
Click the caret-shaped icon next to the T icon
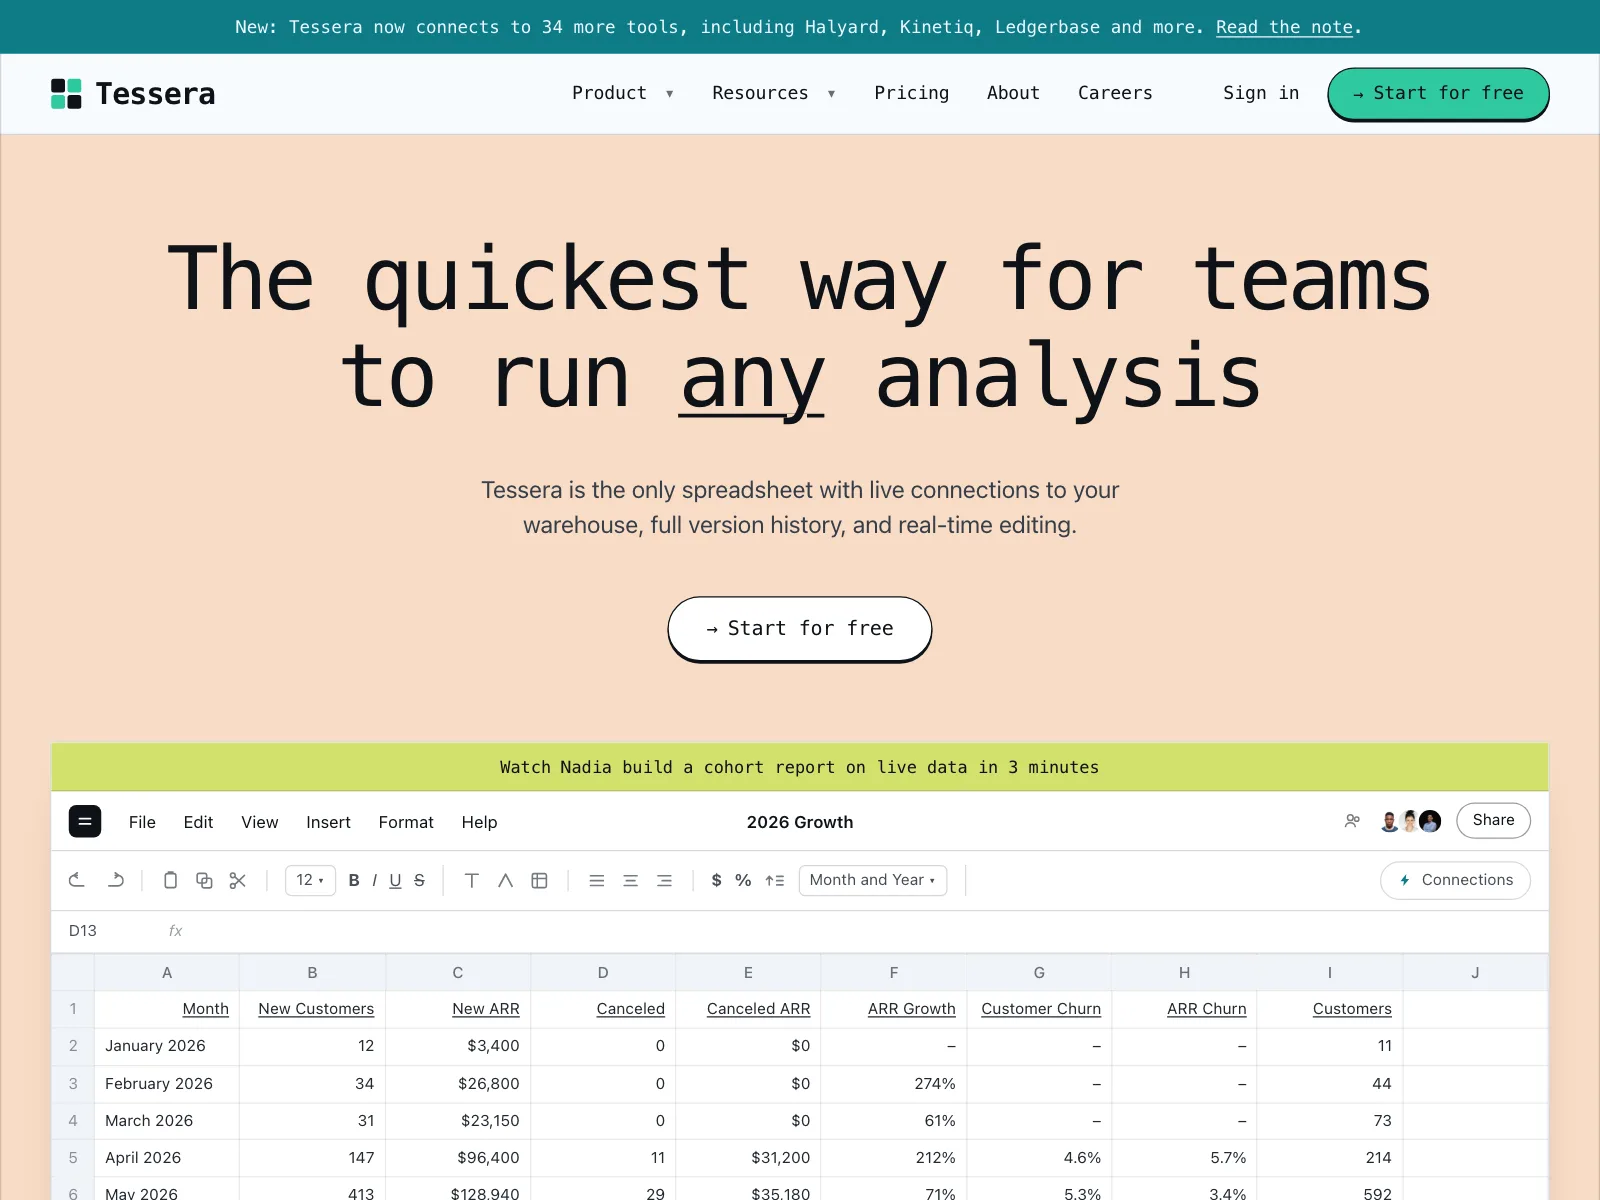coord(506,880)
